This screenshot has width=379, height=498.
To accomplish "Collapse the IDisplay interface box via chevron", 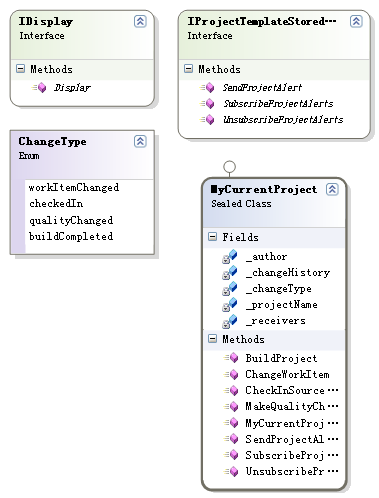I will (x=140, y=21).
